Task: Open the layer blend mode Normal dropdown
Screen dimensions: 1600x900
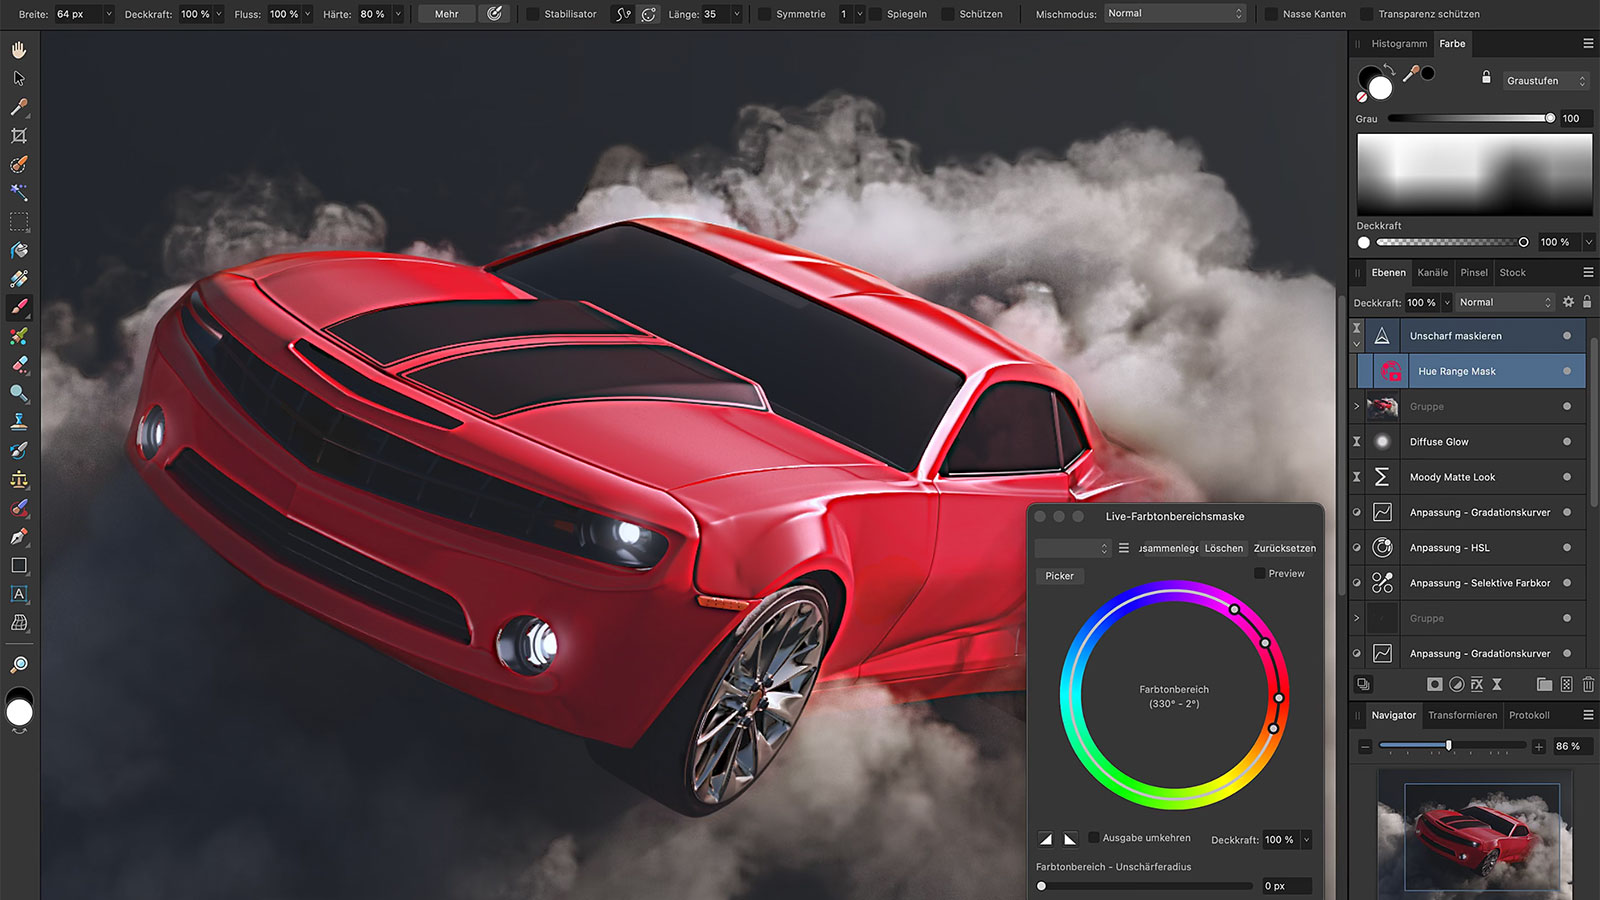Action: coord(1505,302)
